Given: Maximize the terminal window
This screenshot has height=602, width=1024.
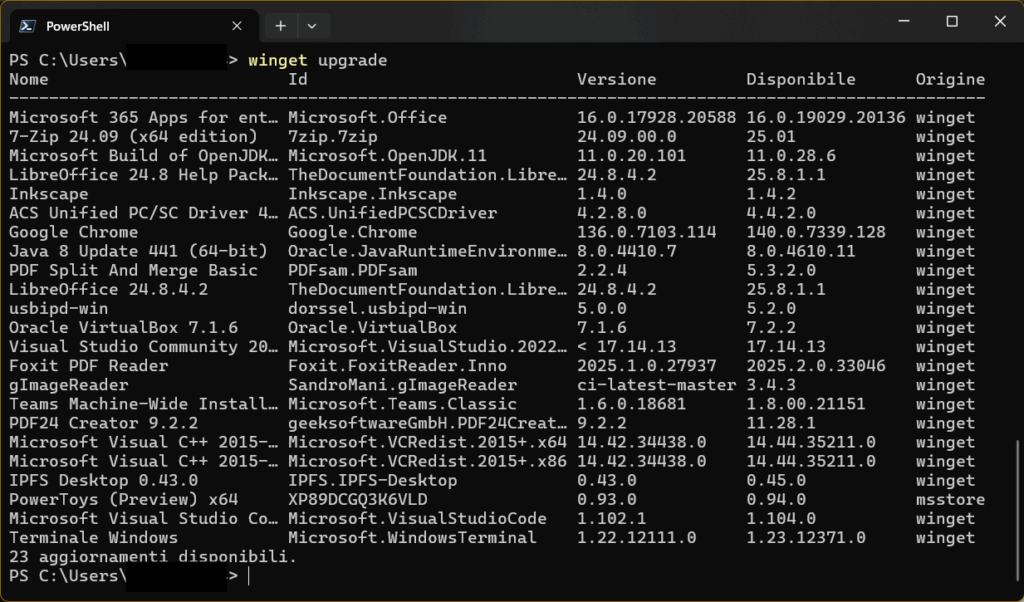Looking at the screenshot, I should click(x=952, y=21).
